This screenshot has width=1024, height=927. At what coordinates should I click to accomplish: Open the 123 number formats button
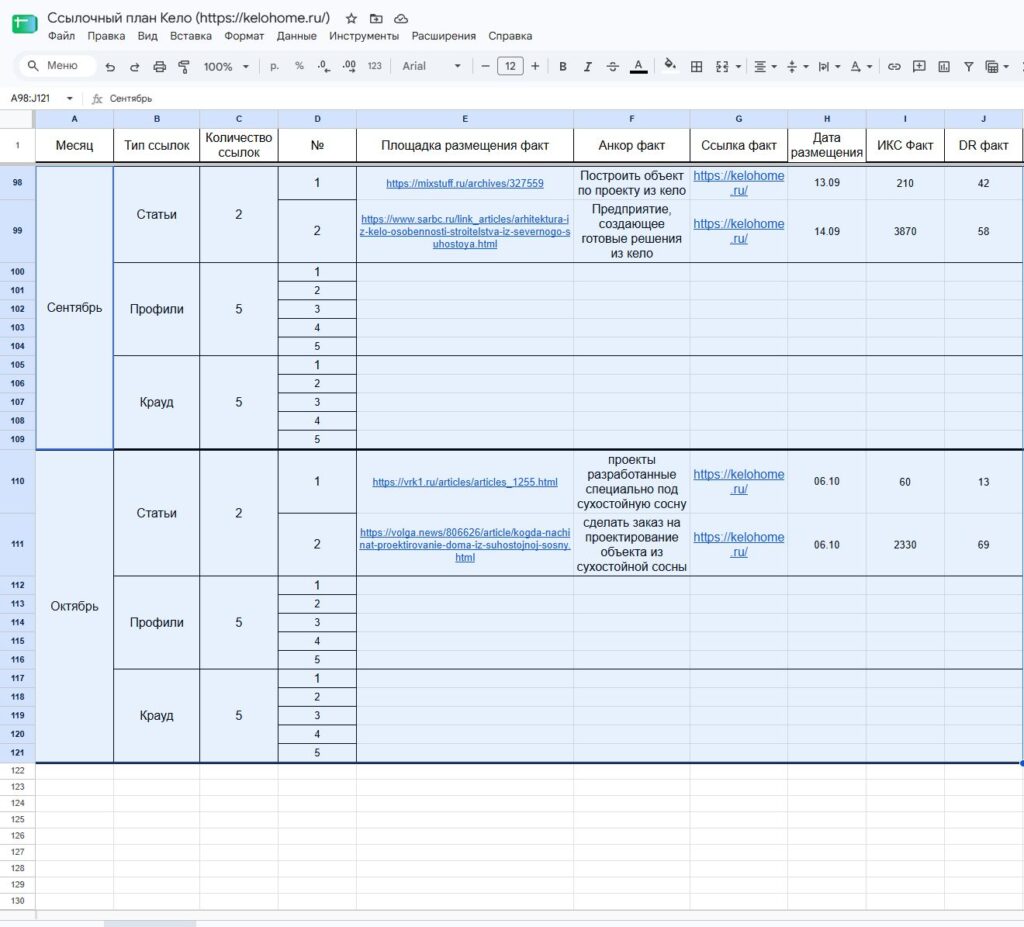pos(374,66)
